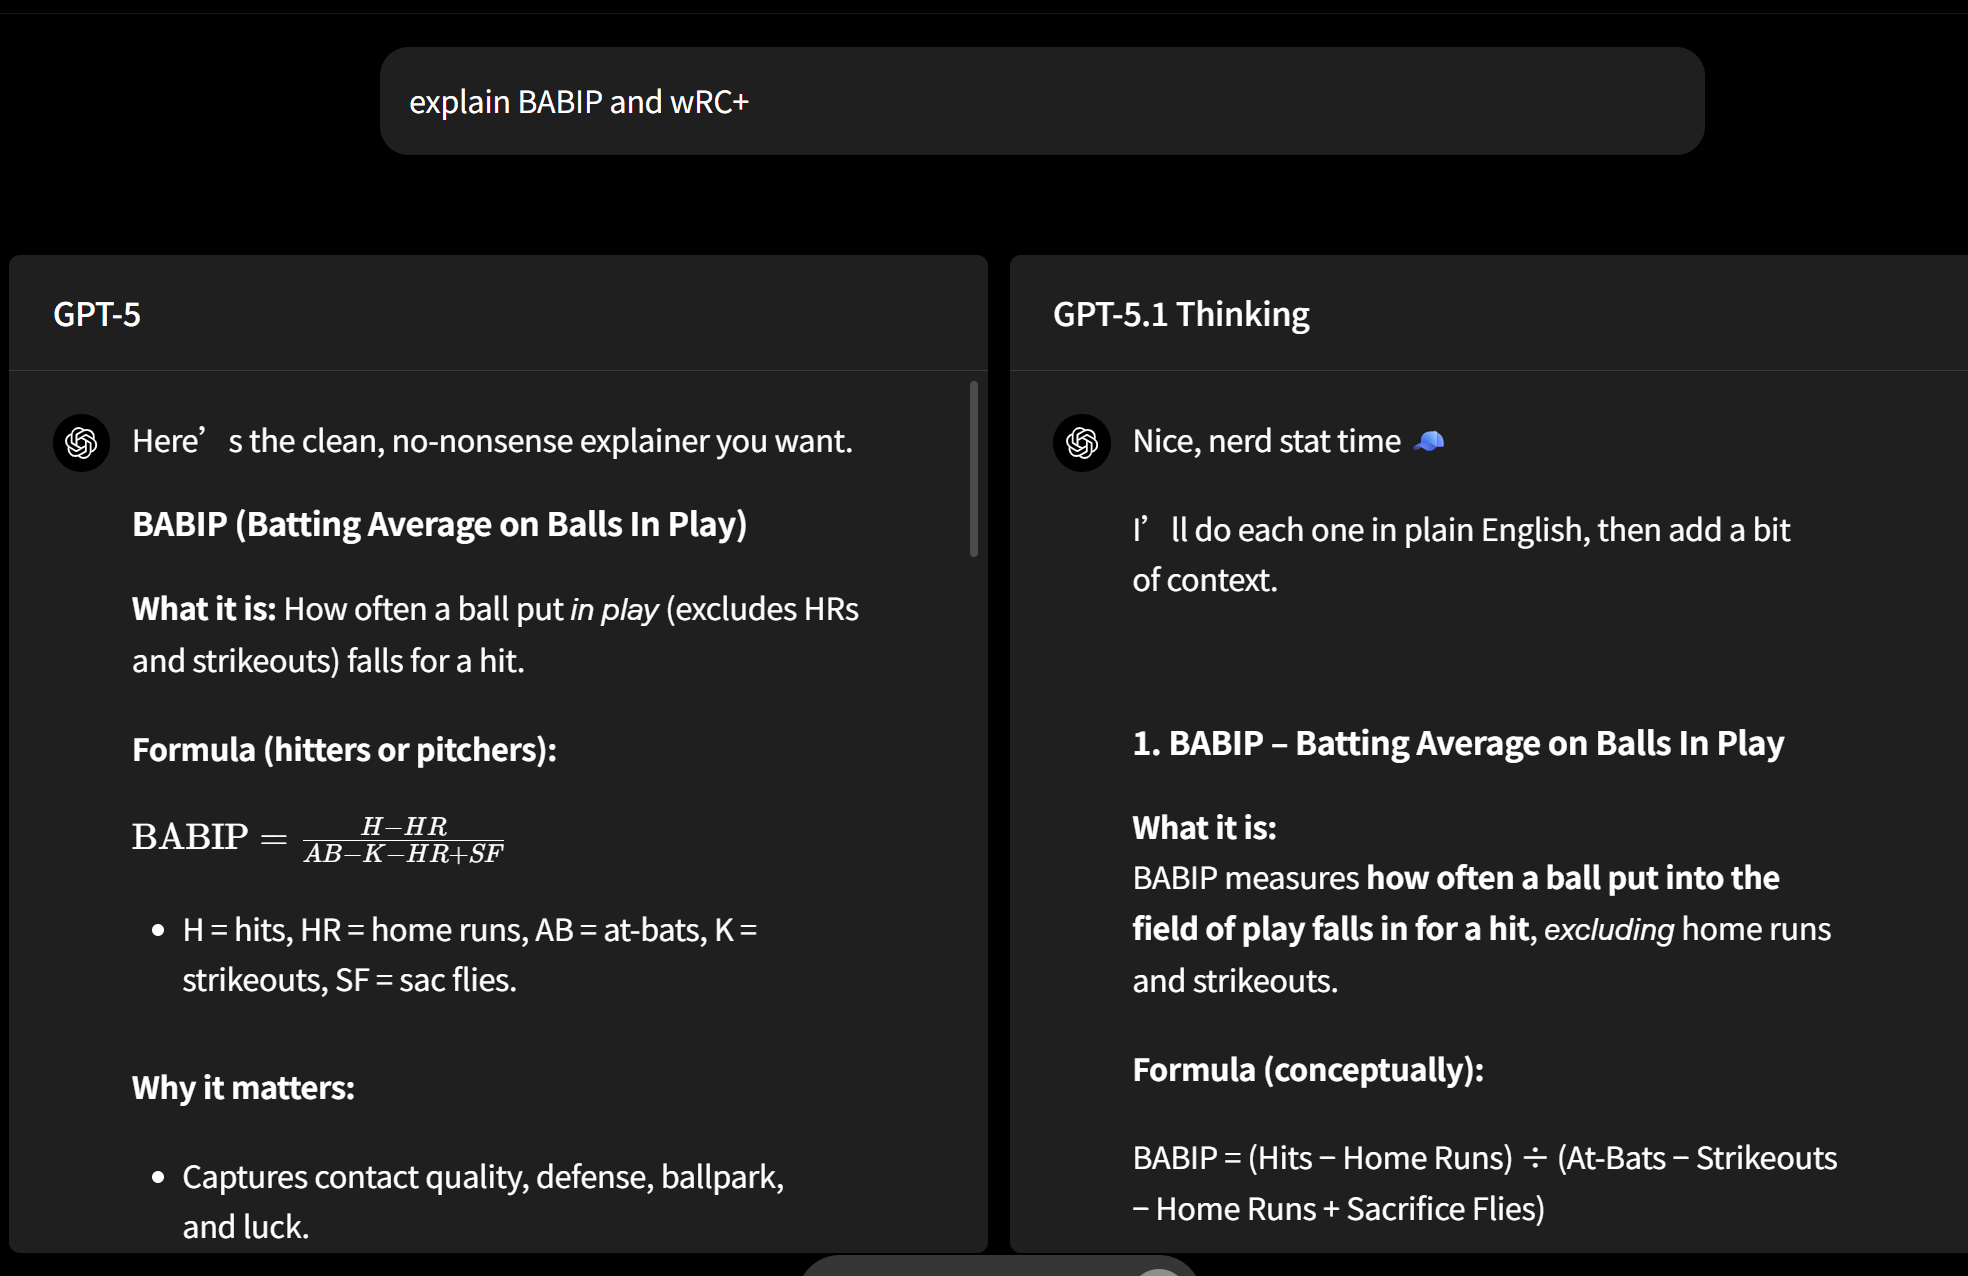Select the GPT-5 panel header
Image resolution: width=1968 pixels, height=1276 pixels.
(97, 314)
